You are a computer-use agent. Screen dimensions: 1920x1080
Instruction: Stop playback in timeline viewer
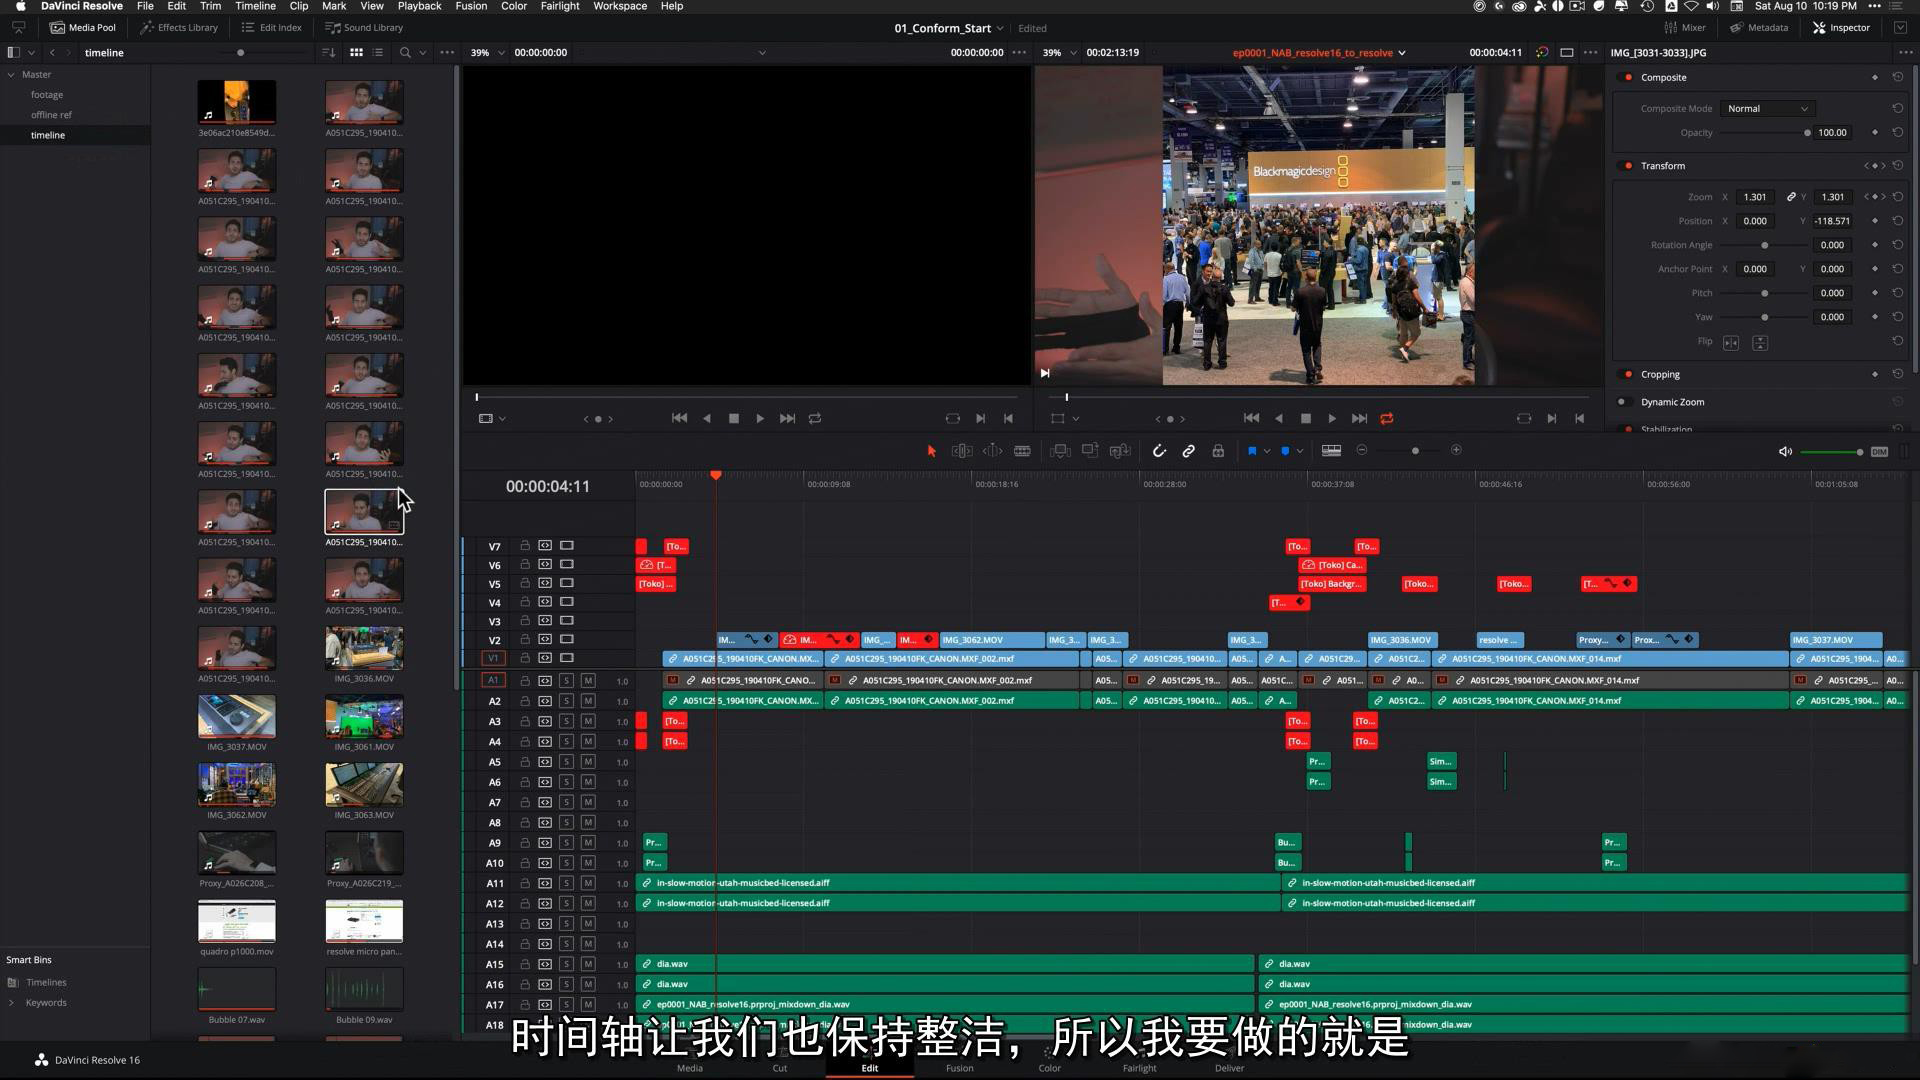(x=1305, y=419)
